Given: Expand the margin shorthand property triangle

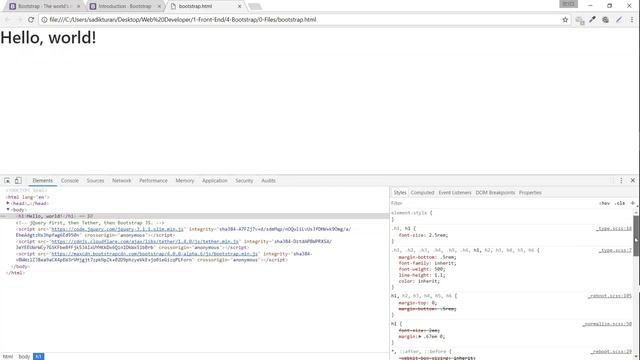Looking at the screenshot, I should pos(420,336).
